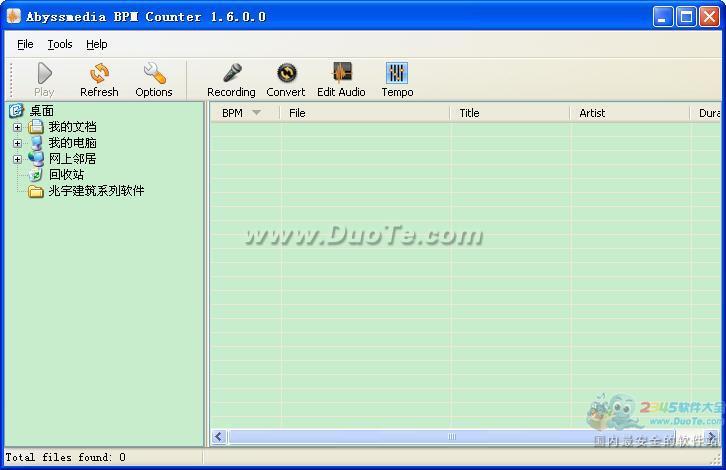Select the 我的电脑 computer icon
This screenshot has height=470, width=726.
pyautogui.click(x=36, y=143)
